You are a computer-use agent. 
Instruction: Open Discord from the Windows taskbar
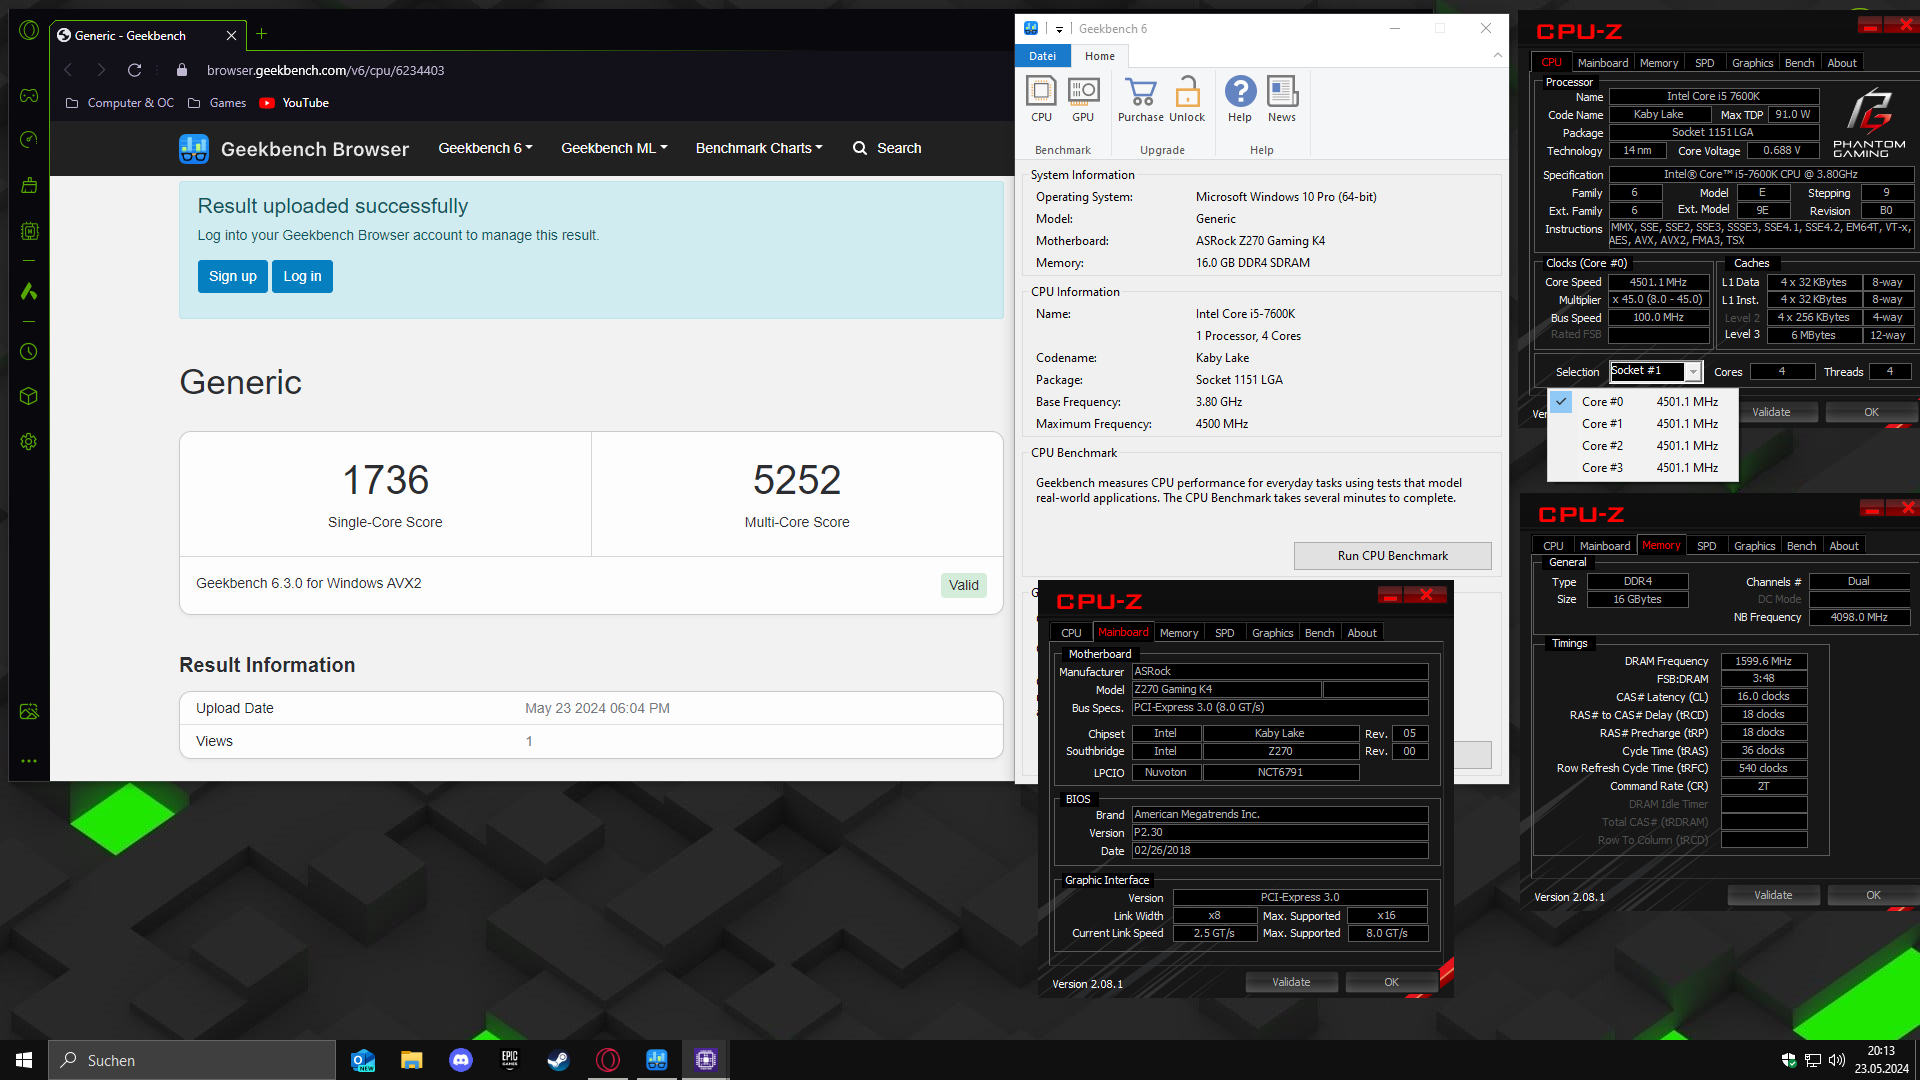pos(460,1060)
